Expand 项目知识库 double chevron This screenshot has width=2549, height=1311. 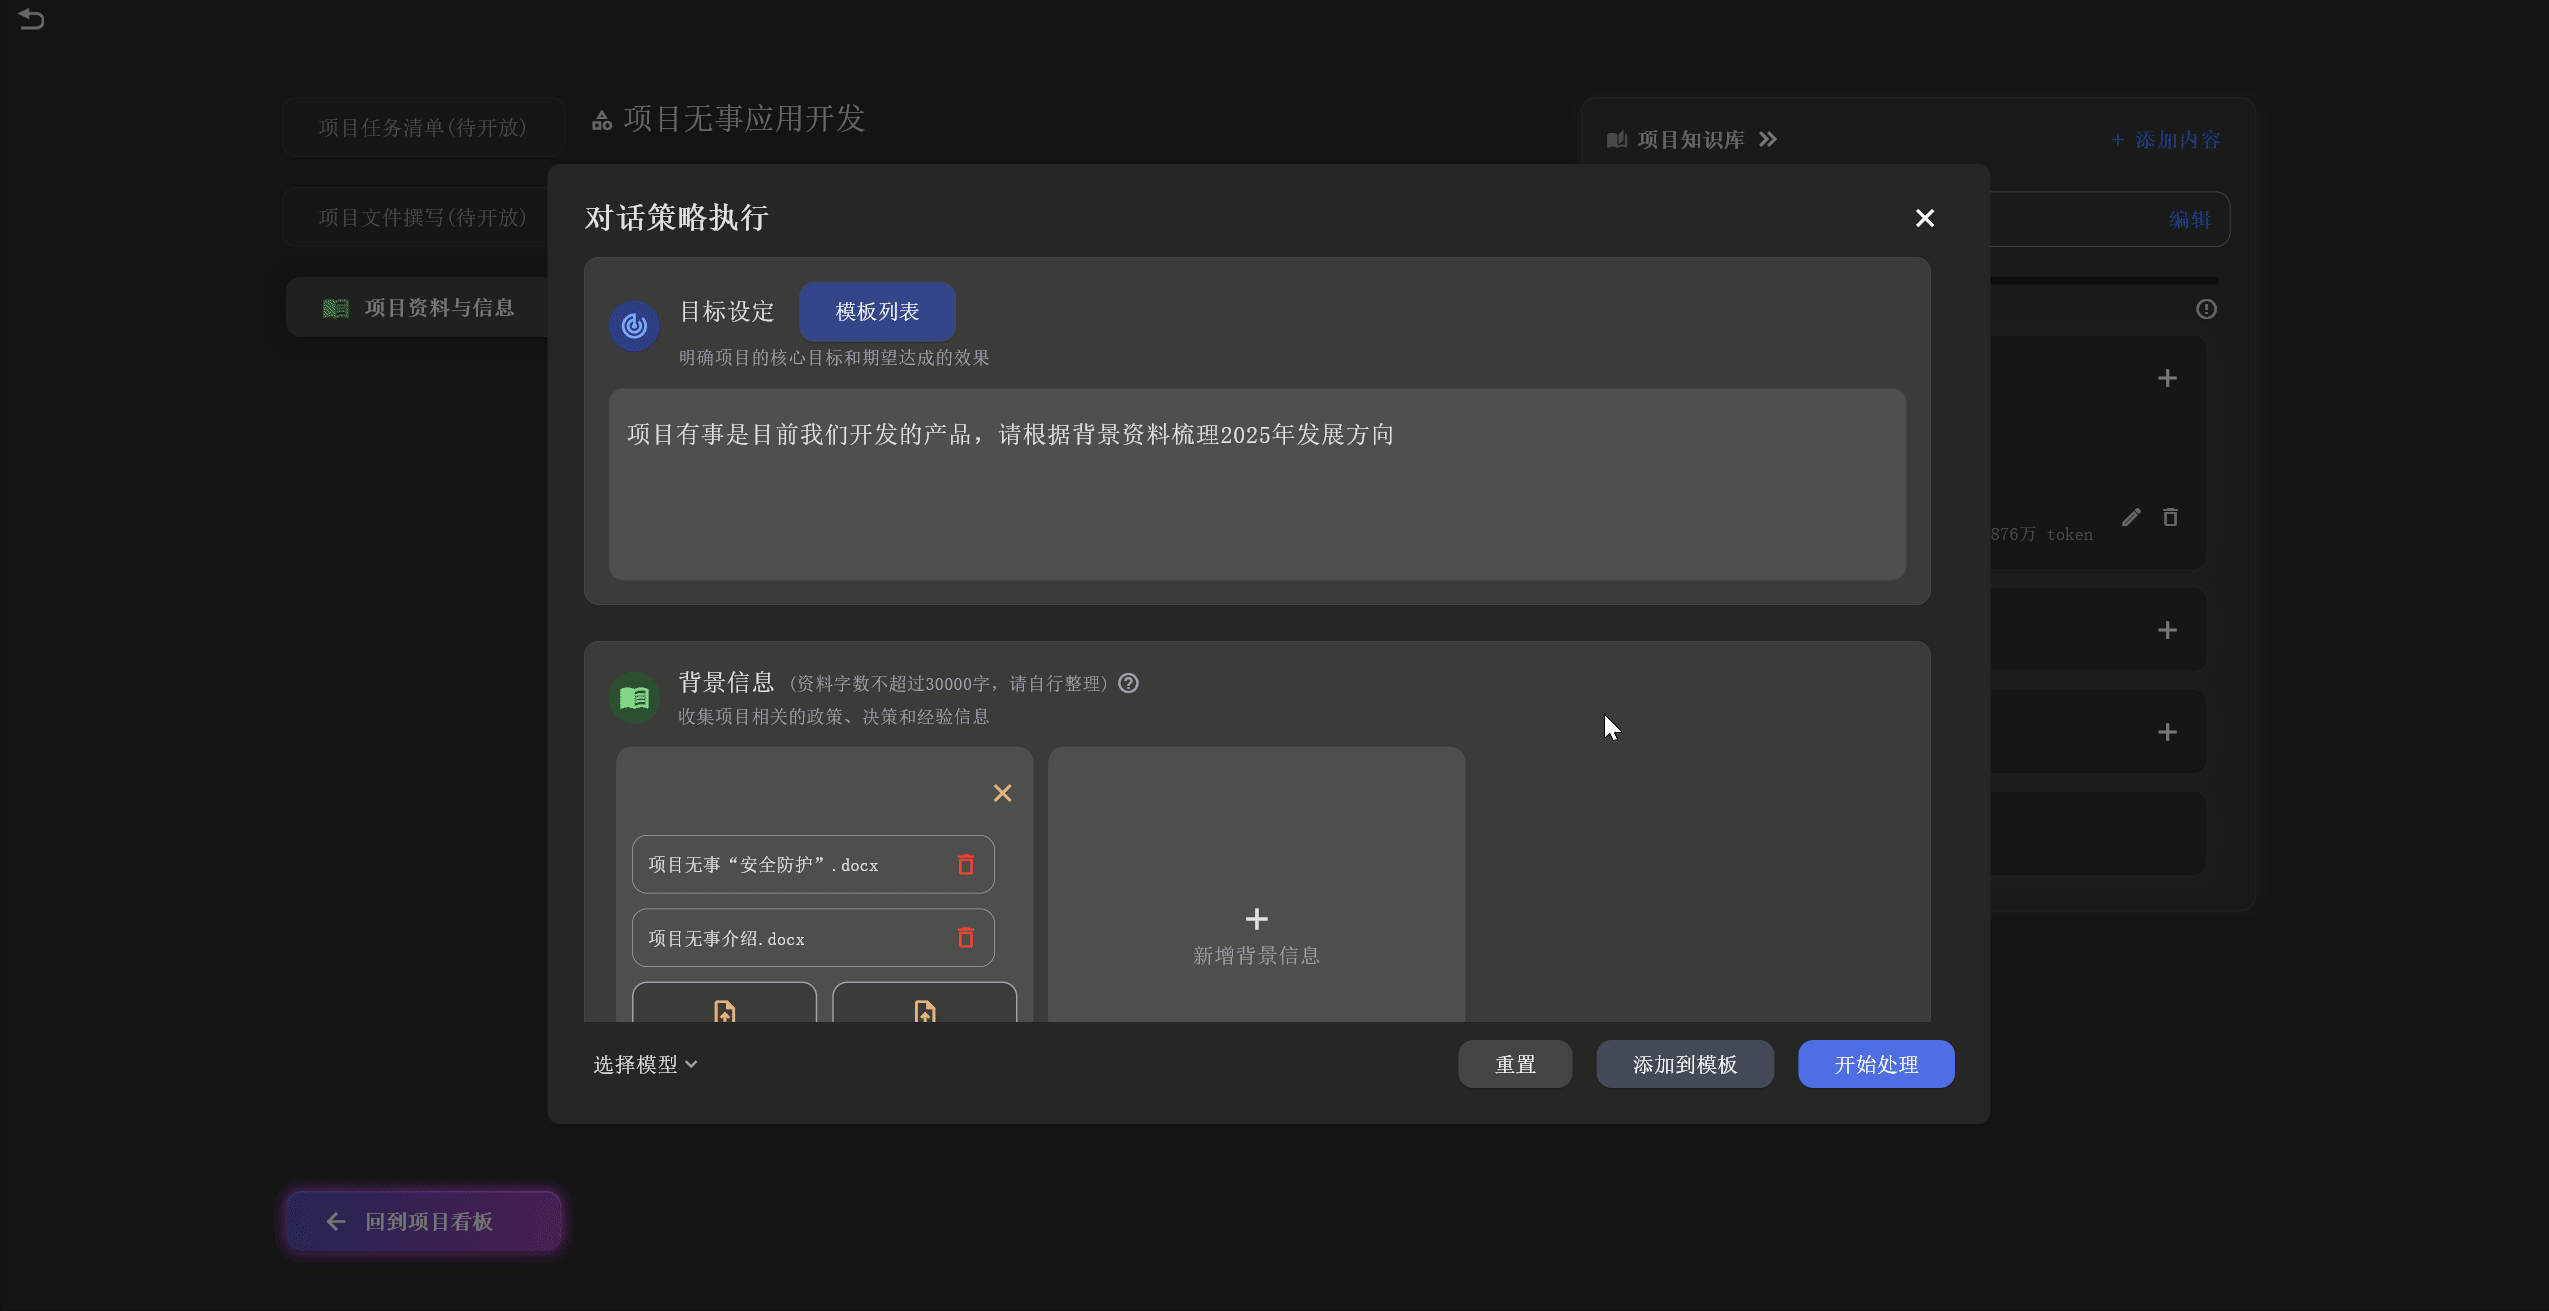pyautogui.click(x=1768, y=140)
